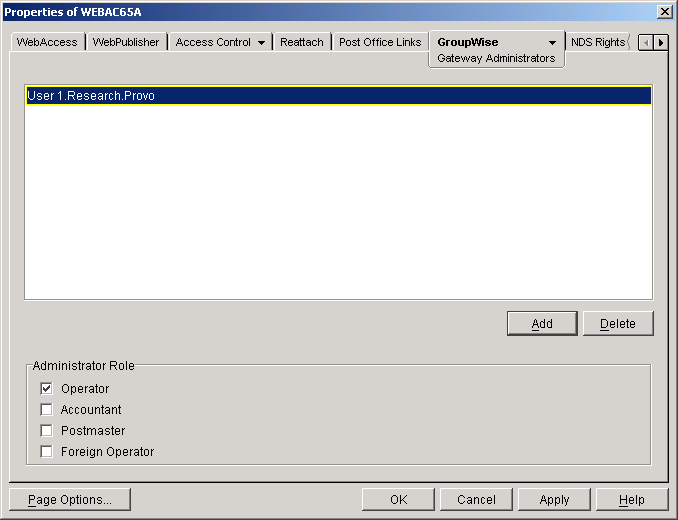The height and width of the screenshot is (520, 678).
Task: Open the Page Options dialog
Action: point(70,499)
